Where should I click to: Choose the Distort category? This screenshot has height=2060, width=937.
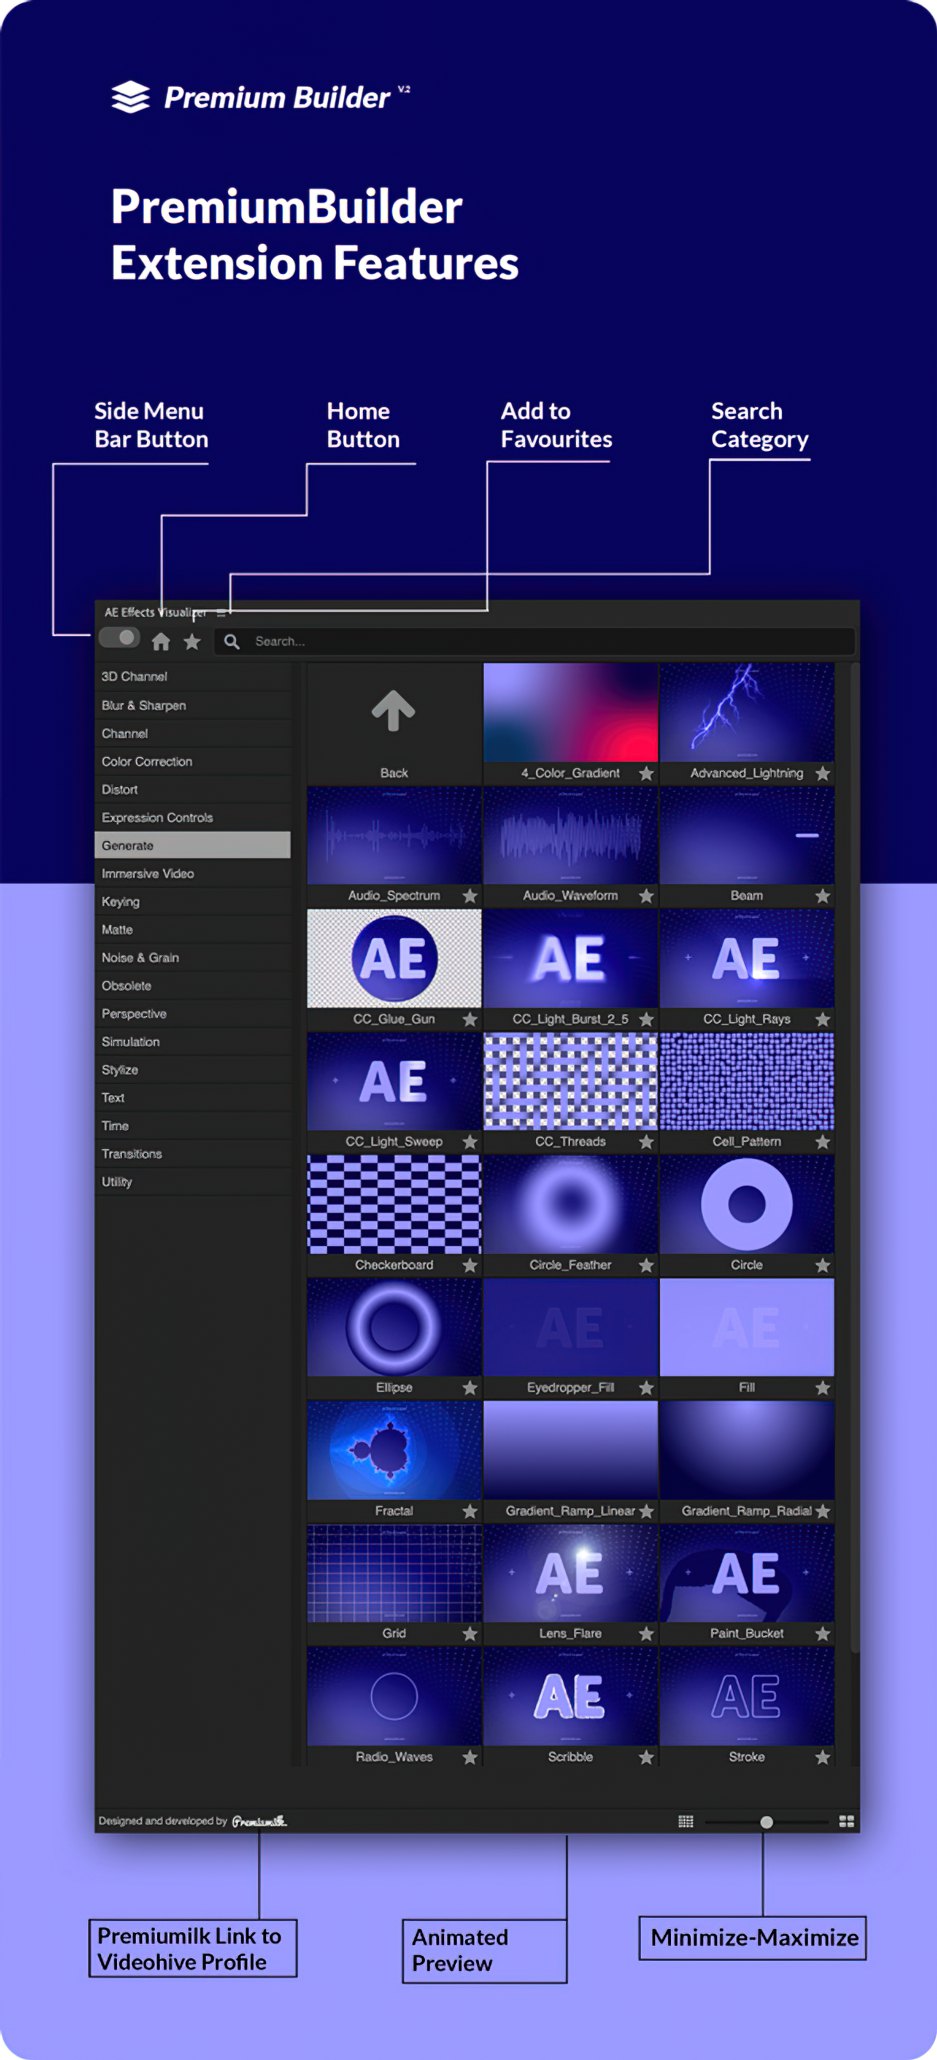click(x=193, y=789)
